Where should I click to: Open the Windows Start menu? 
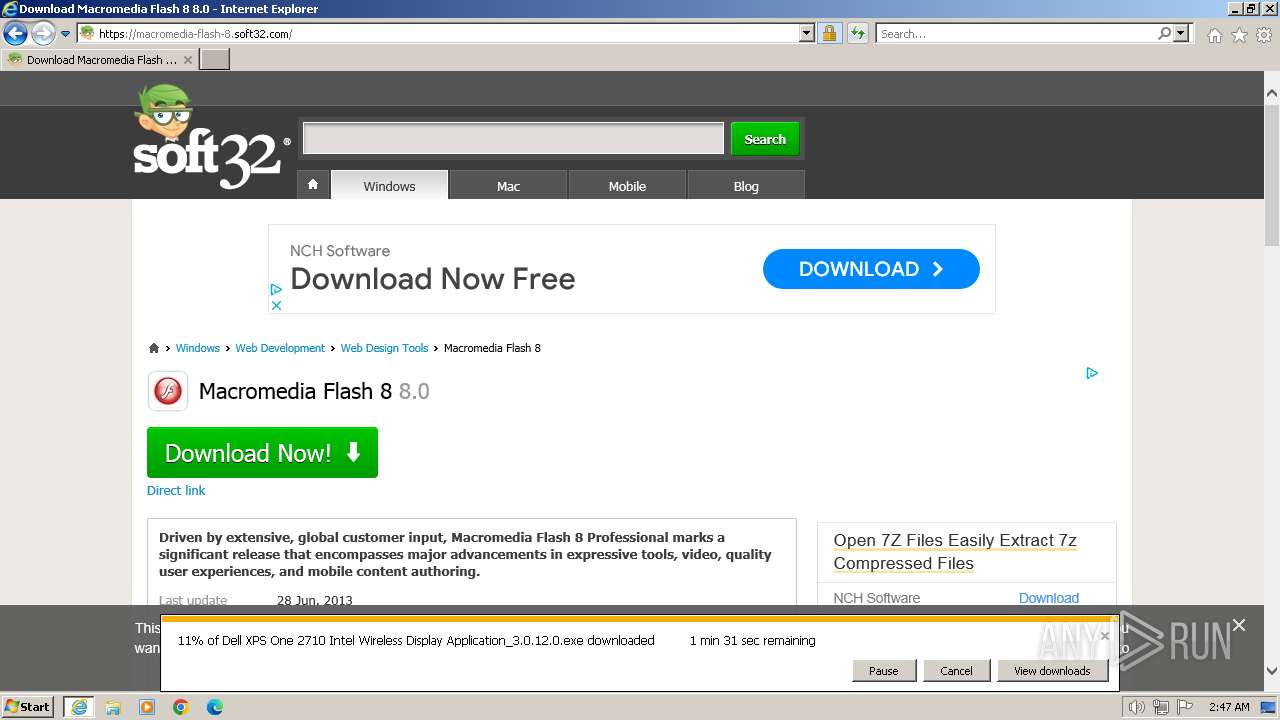coord(28,706)
